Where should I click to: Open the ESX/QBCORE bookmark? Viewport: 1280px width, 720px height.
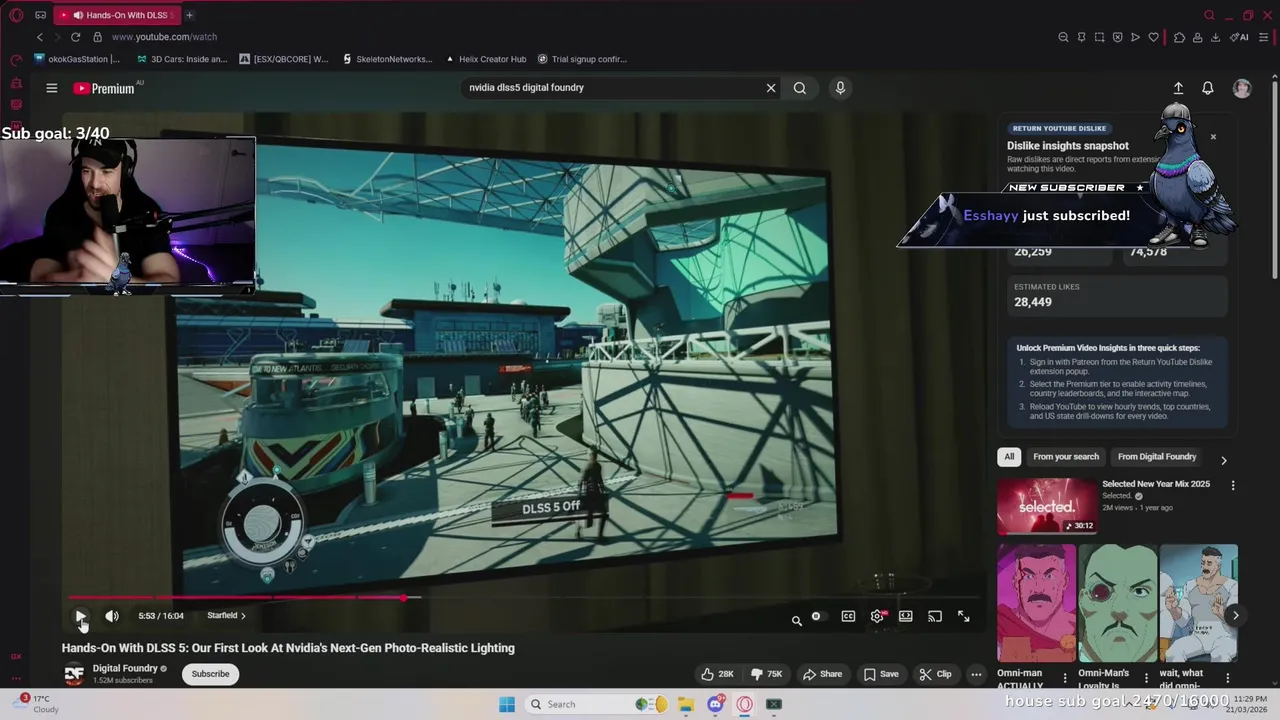tap(284, 59)
